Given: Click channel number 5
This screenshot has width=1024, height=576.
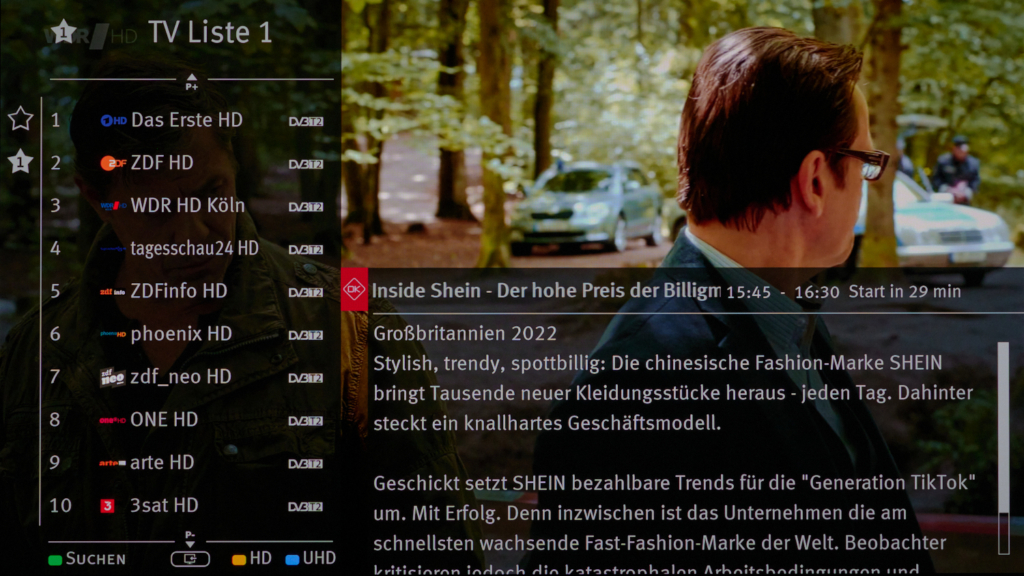Looking at the screenshot, I should pyautogui.click(x=56, y=291).
